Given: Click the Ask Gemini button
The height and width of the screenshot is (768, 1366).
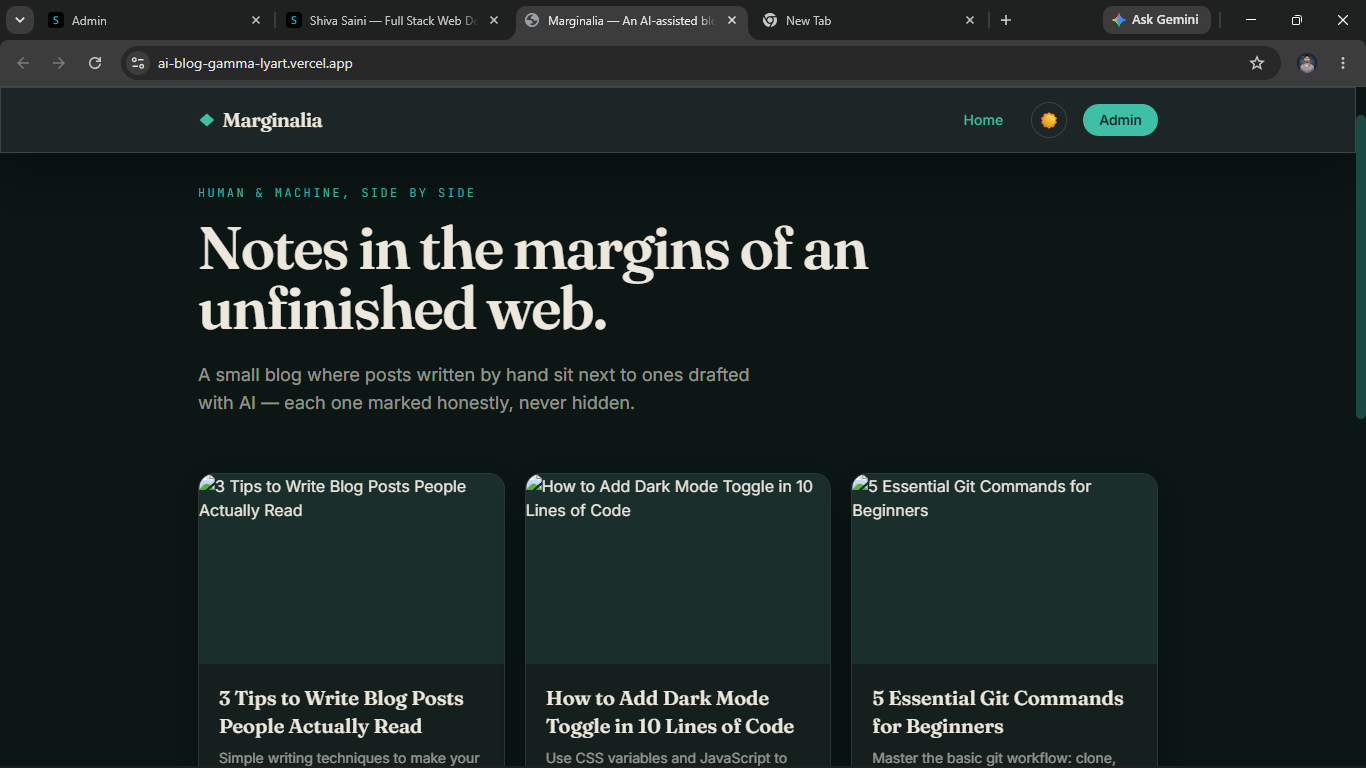Looking at the screenshot, I should 1156,20.
